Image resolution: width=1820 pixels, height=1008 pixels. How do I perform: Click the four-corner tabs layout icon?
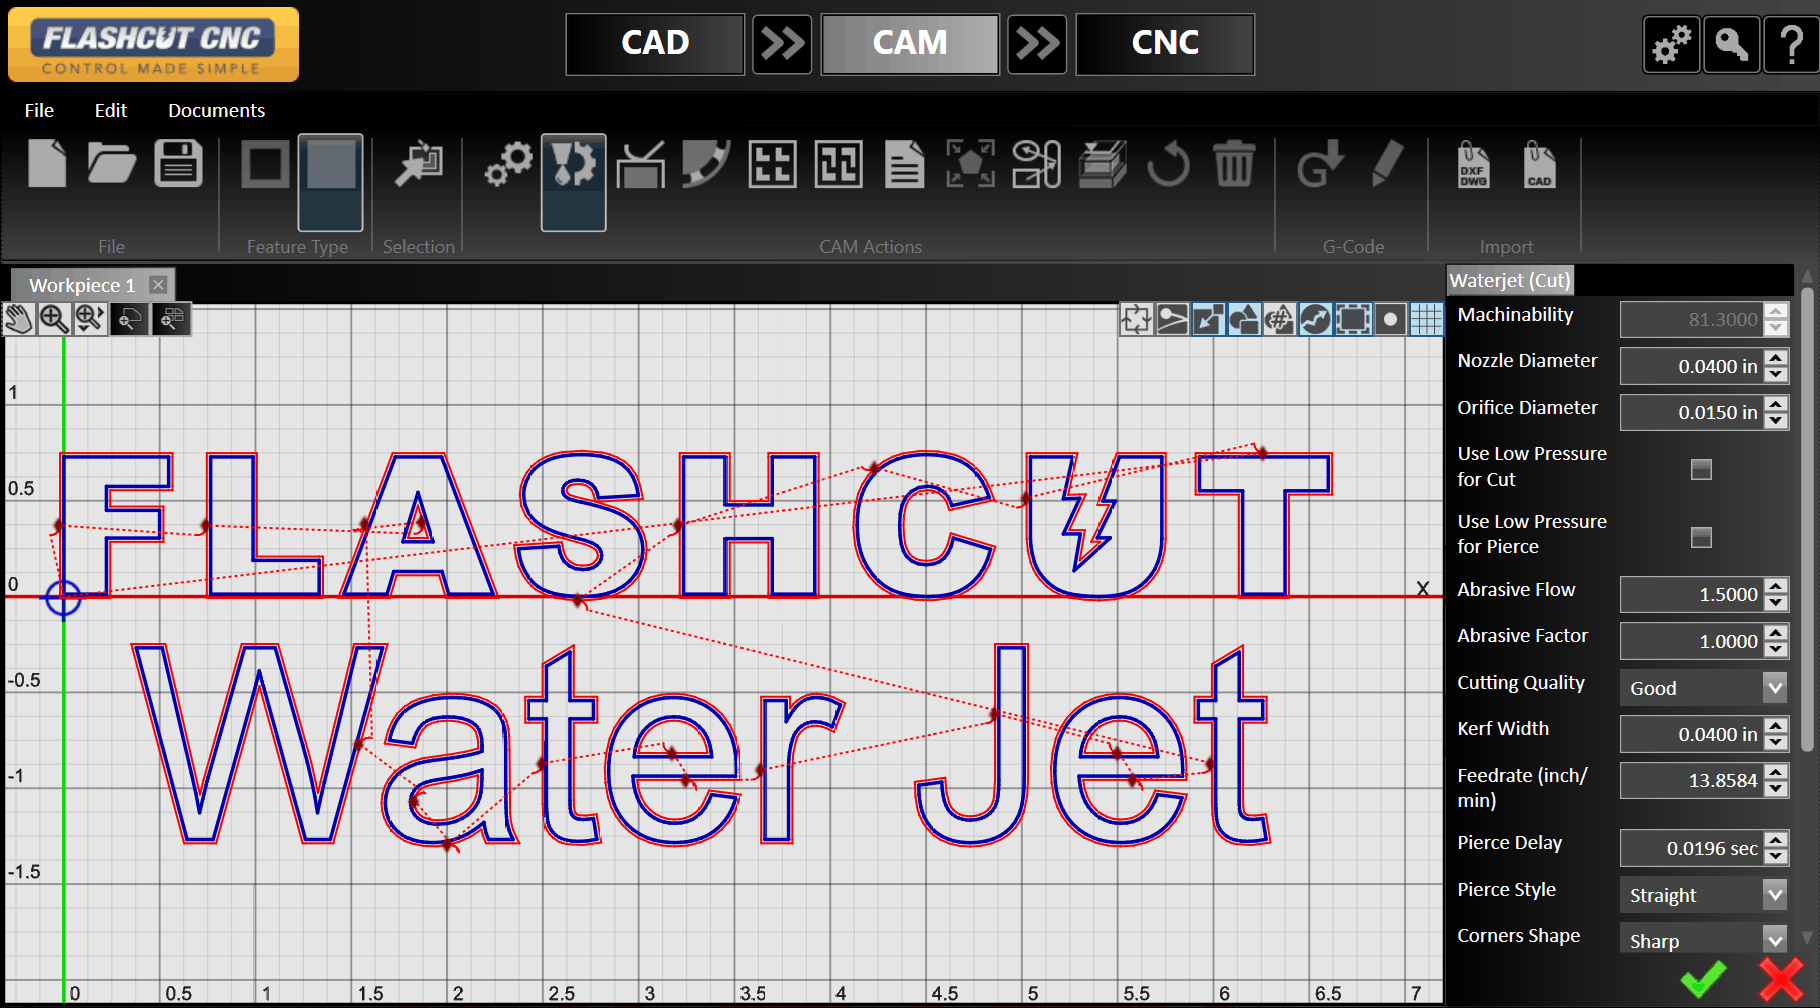point(772,164)
